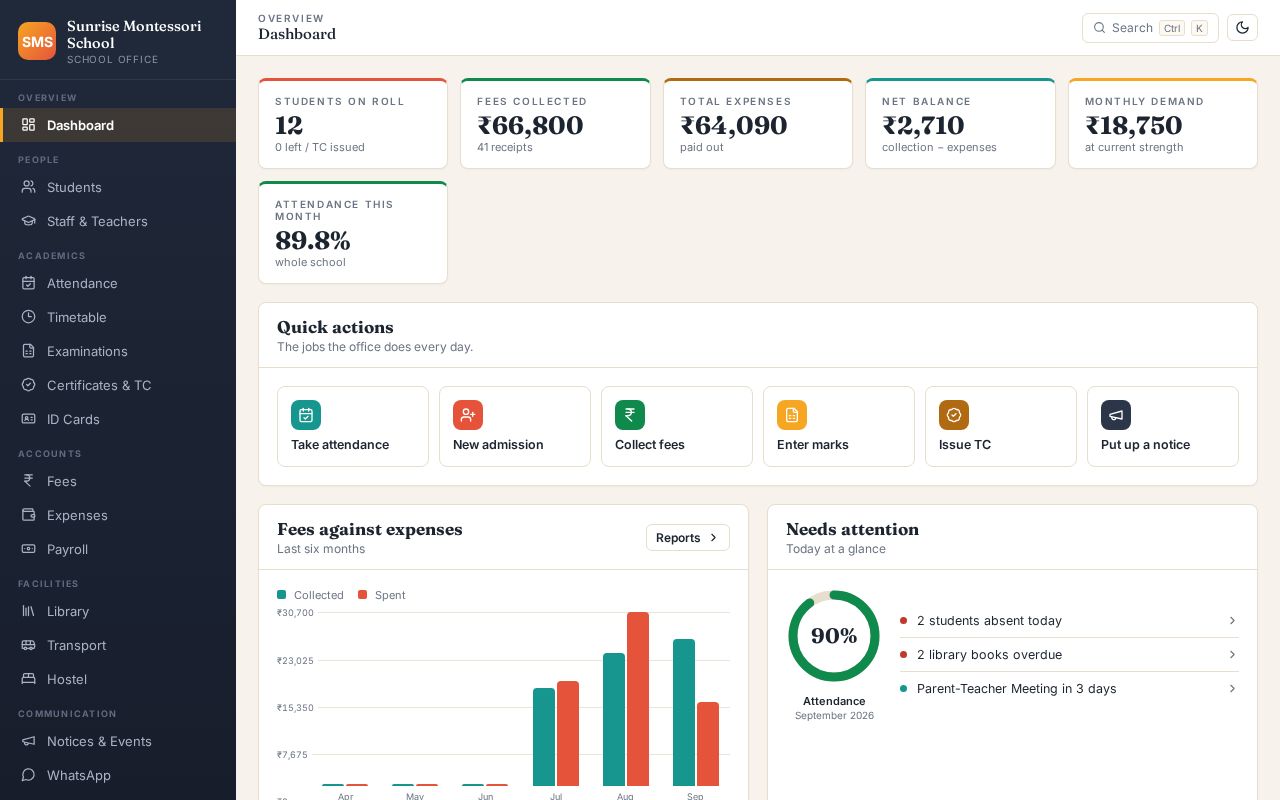
Task: Click the Enter marks quick action
Action: (839, 426)
